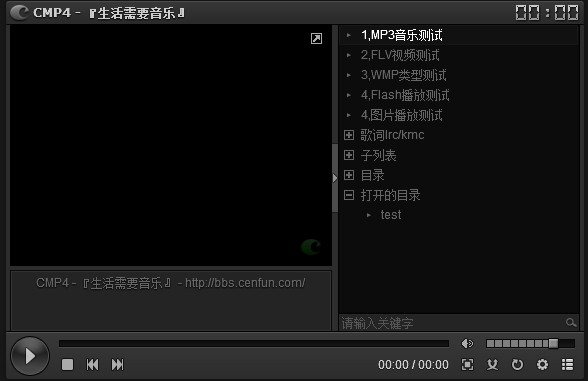Skip to the next track

point(117,364)
